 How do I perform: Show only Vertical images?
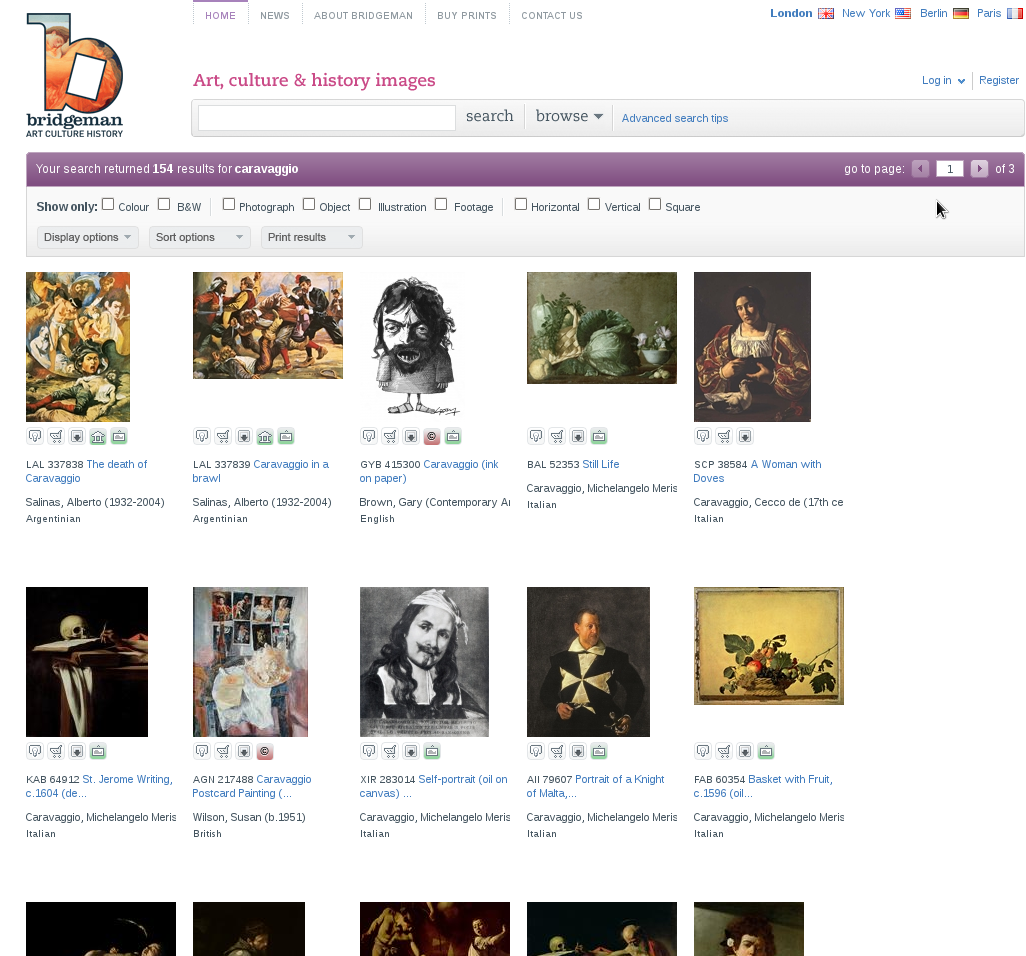click(594, 204)
